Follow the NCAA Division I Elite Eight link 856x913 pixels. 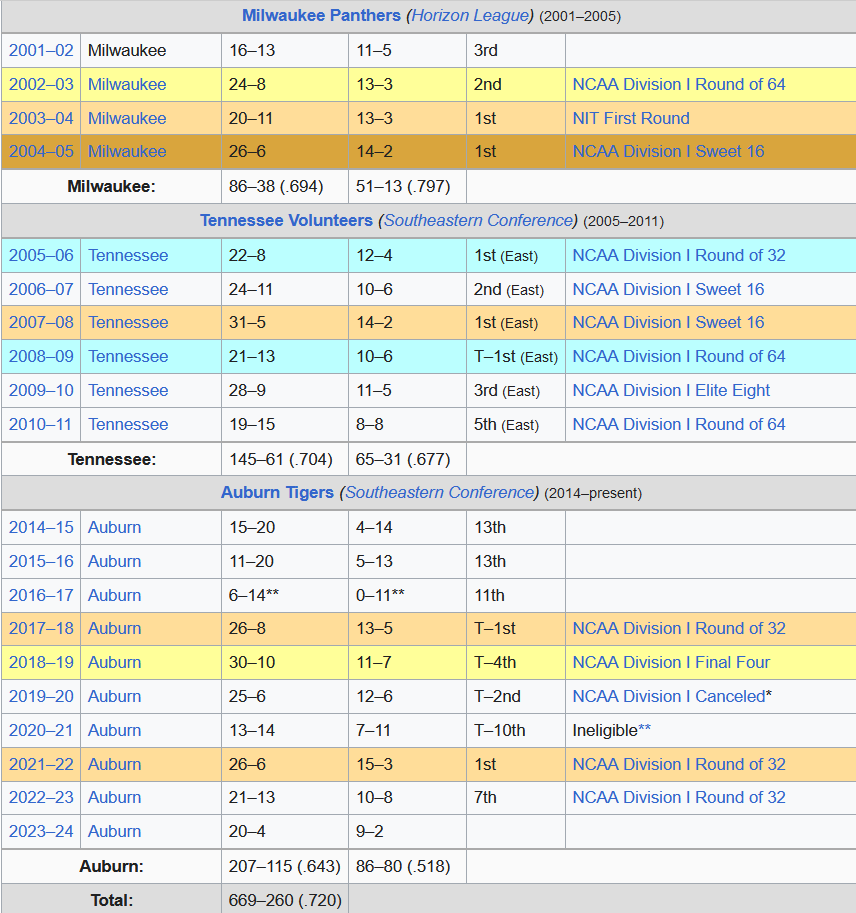pyautogui.click(x=671, y=391)
